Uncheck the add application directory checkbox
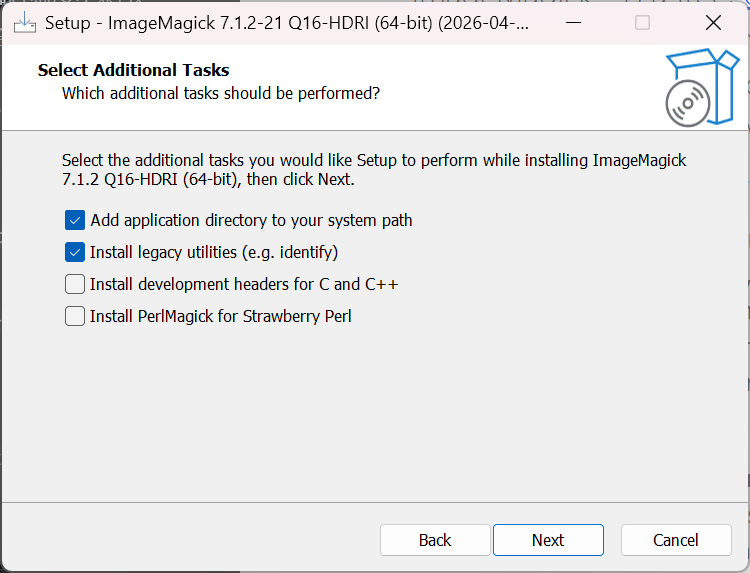The image size is (750, 573). [x=75, y=220]
